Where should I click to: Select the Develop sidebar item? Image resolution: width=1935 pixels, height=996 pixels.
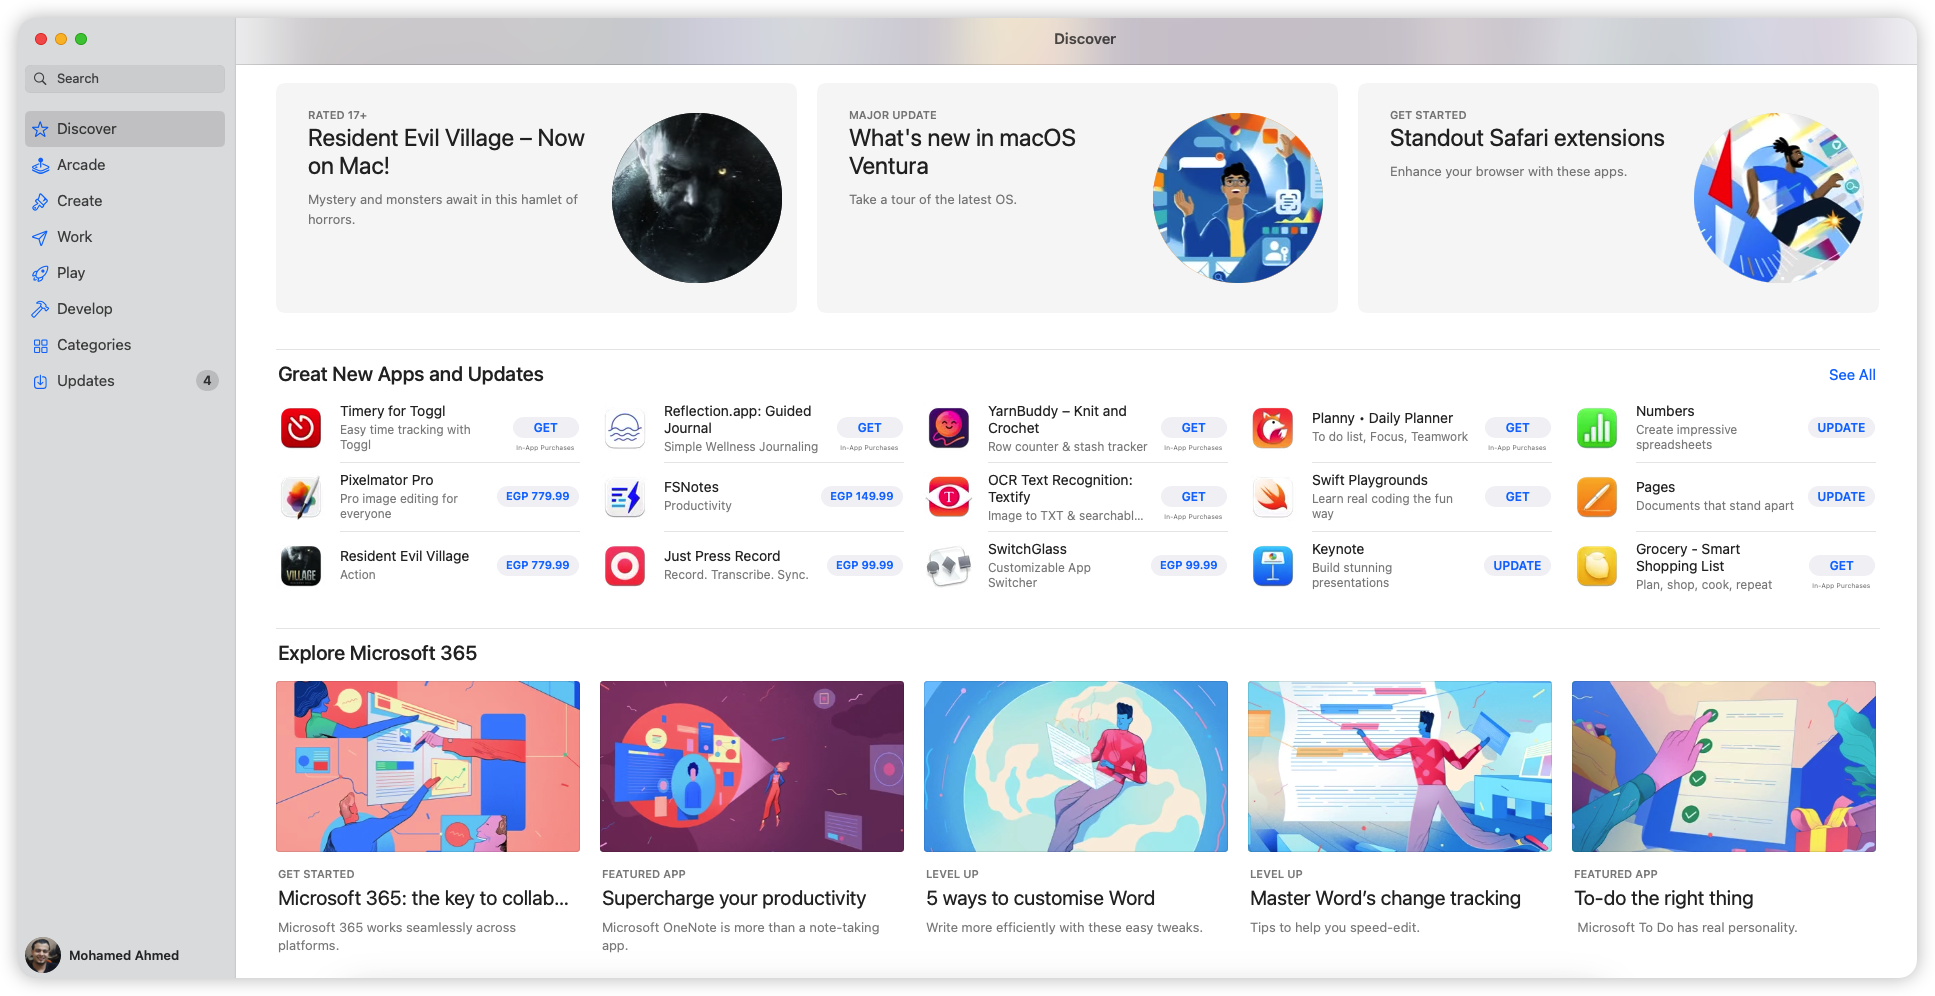coord(125,309)
